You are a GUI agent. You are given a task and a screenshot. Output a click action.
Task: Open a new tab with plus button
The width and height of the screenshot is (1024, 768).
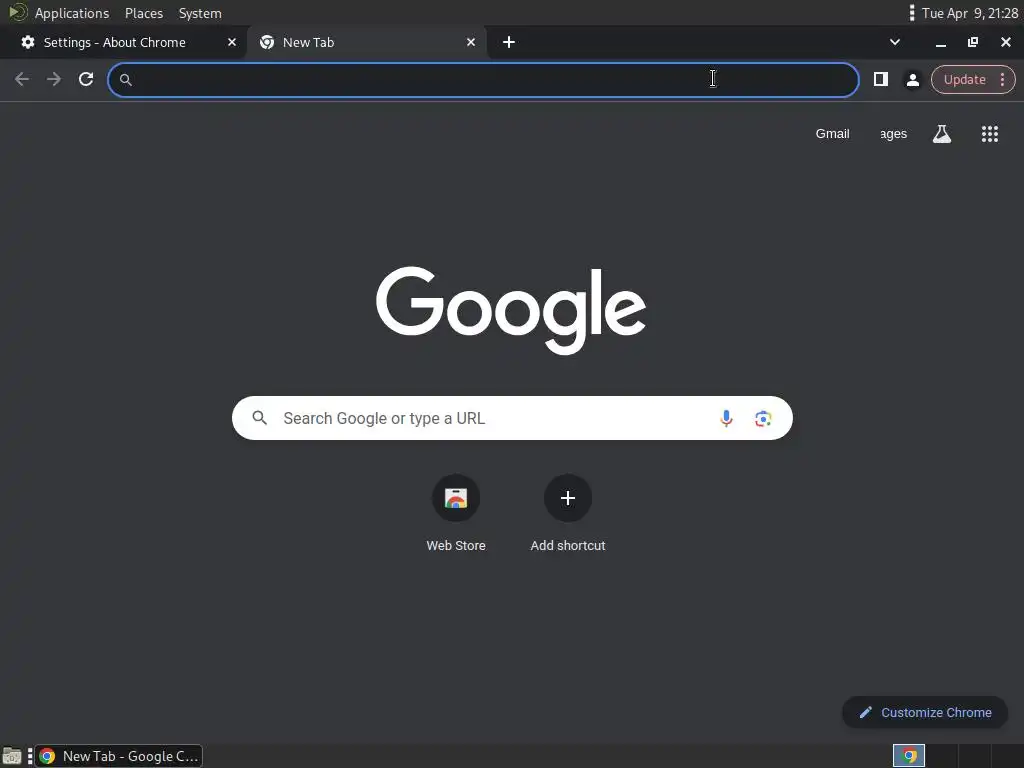coord(509,42)
